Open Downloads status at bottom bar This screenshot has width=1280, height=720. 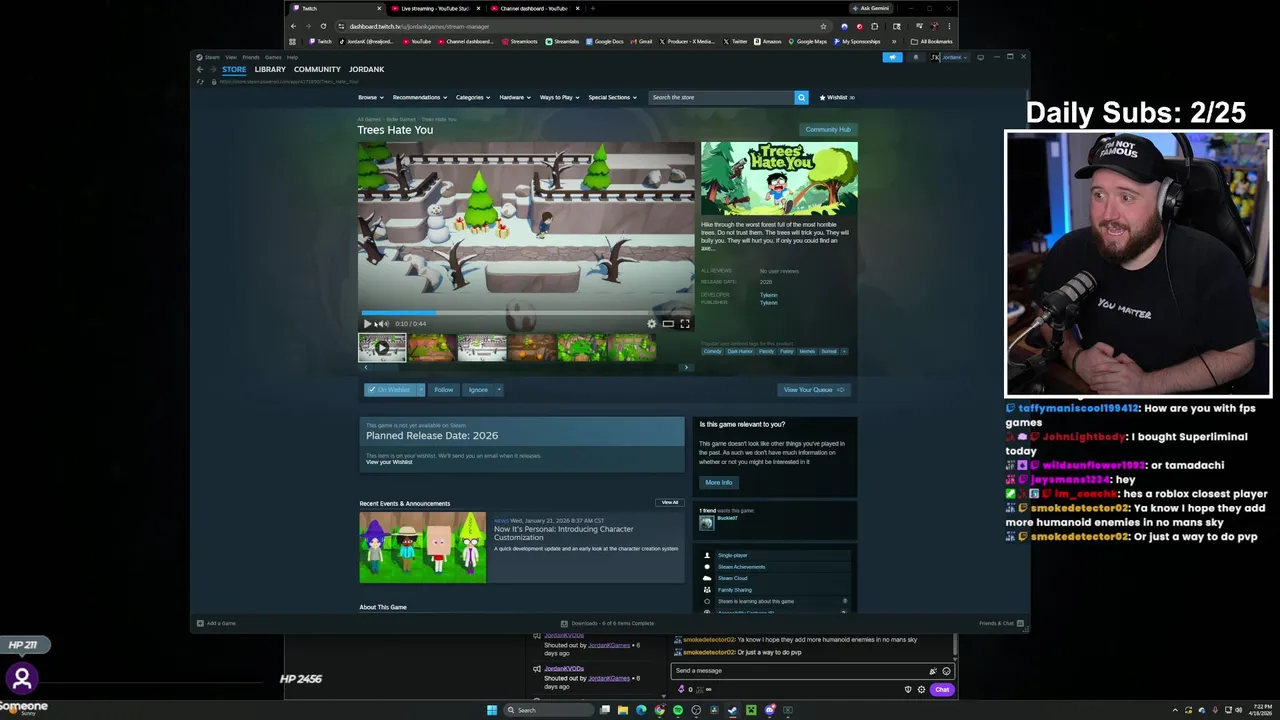(x=607, y=623)
